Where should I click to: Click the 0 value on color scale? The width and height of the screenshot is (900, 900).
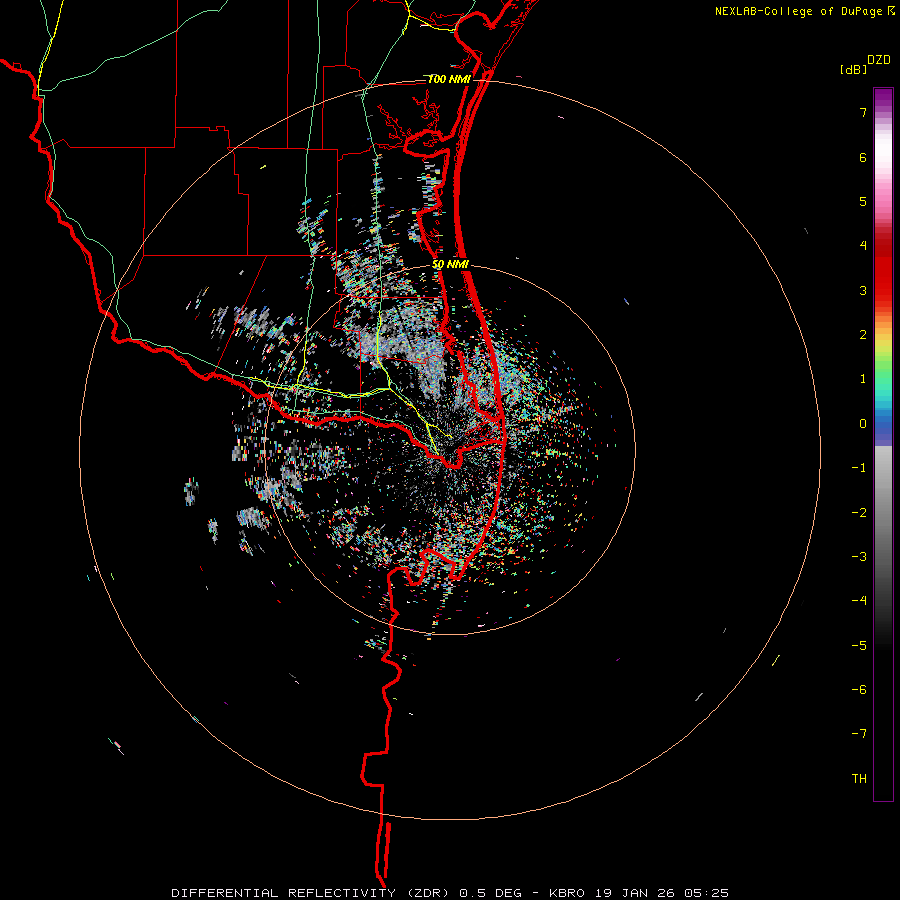click(x=863, y=424)
